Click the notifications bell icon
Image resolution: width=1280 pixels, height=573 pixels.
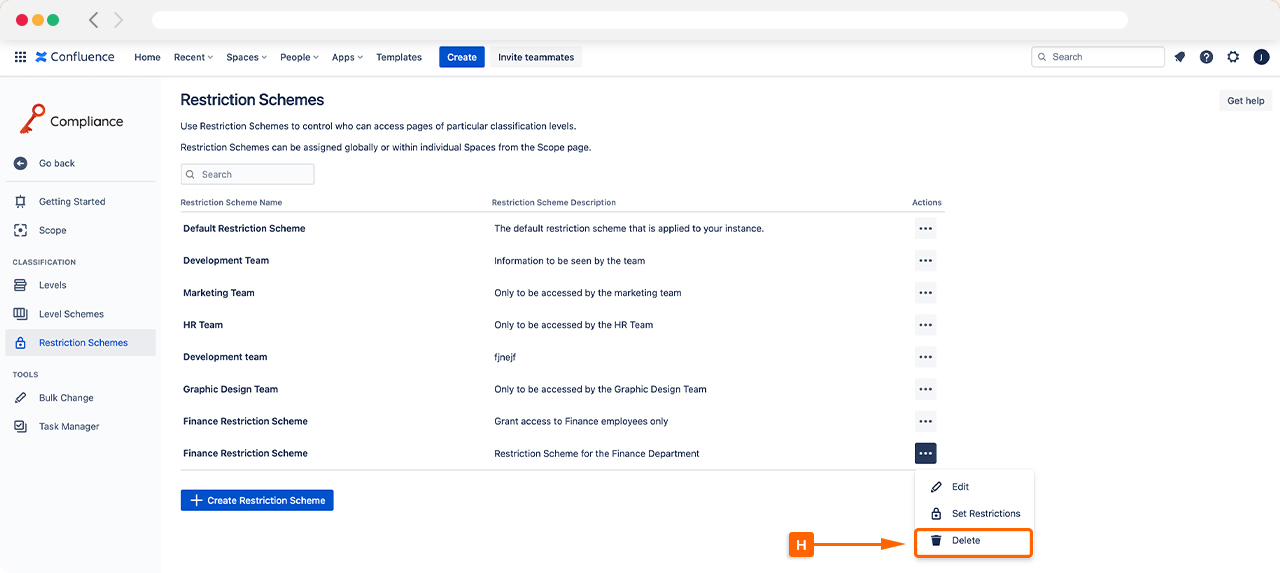[1180, 57]
